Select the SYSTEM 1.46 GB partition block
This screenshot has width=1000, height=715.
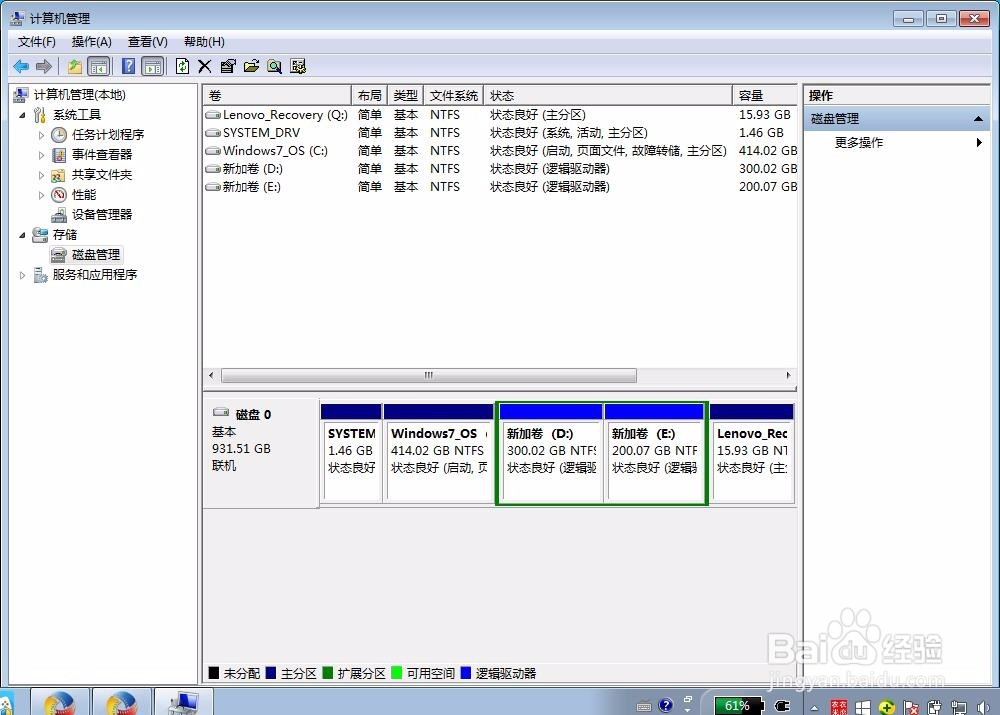[x=351, y=453]
